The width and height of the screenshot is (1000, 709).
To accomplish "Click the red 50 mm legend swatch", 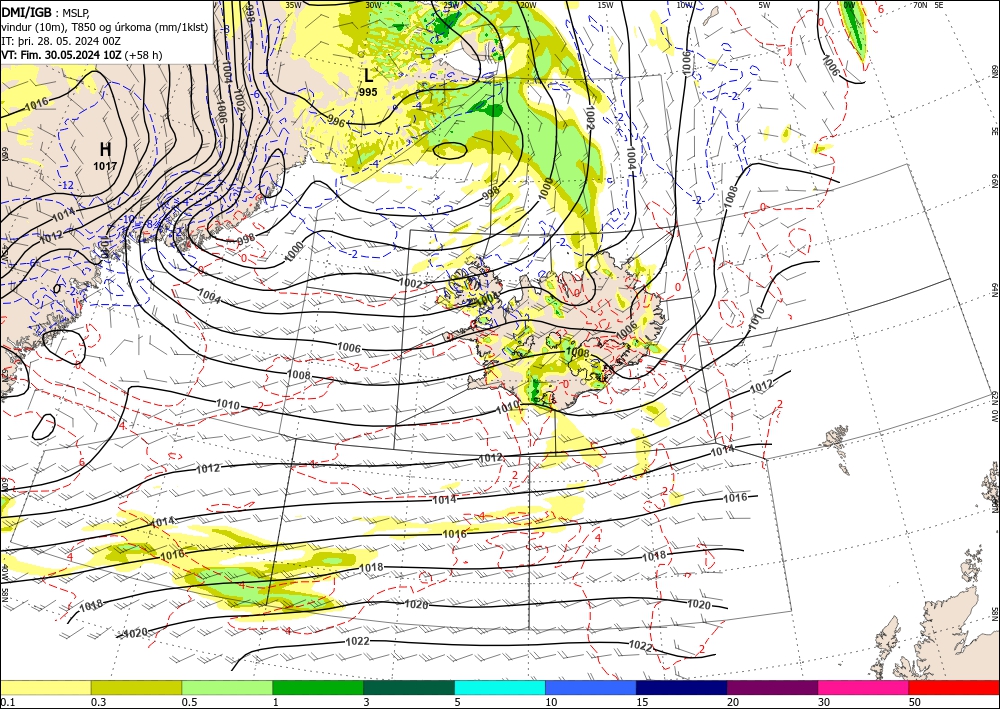I will (x=954, y=687).
